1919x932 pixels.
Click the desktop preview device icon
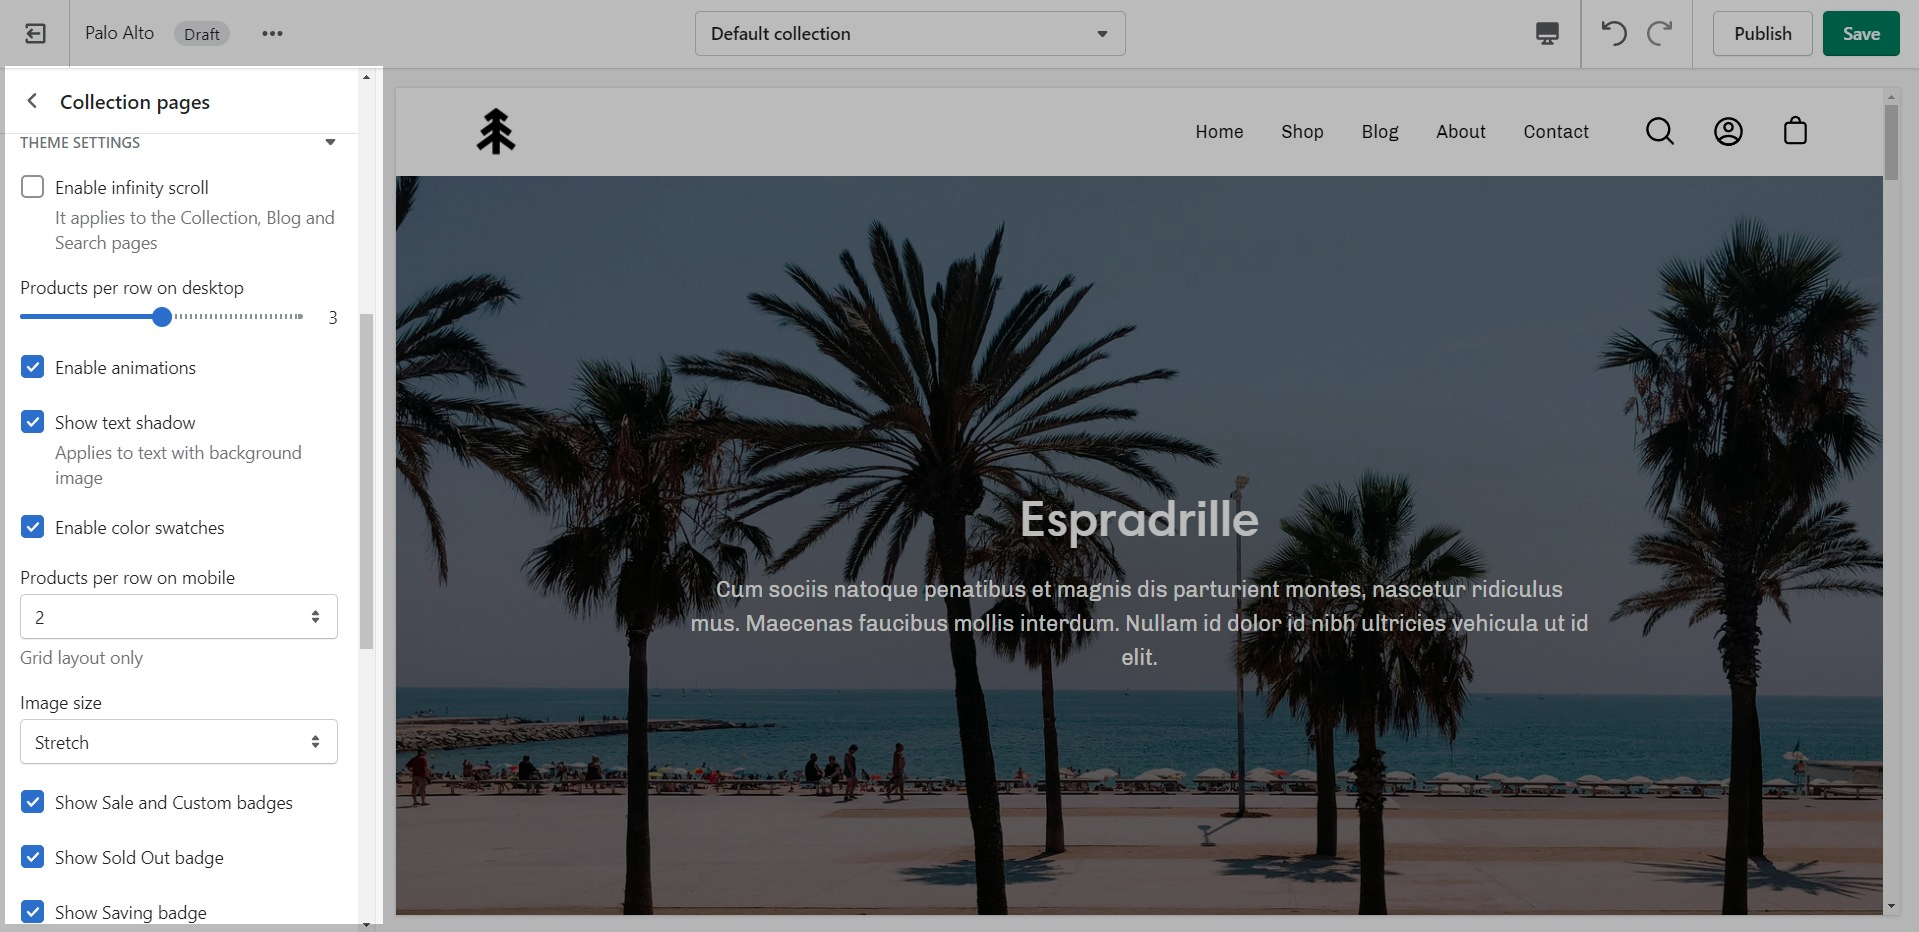click(1546, 34)
